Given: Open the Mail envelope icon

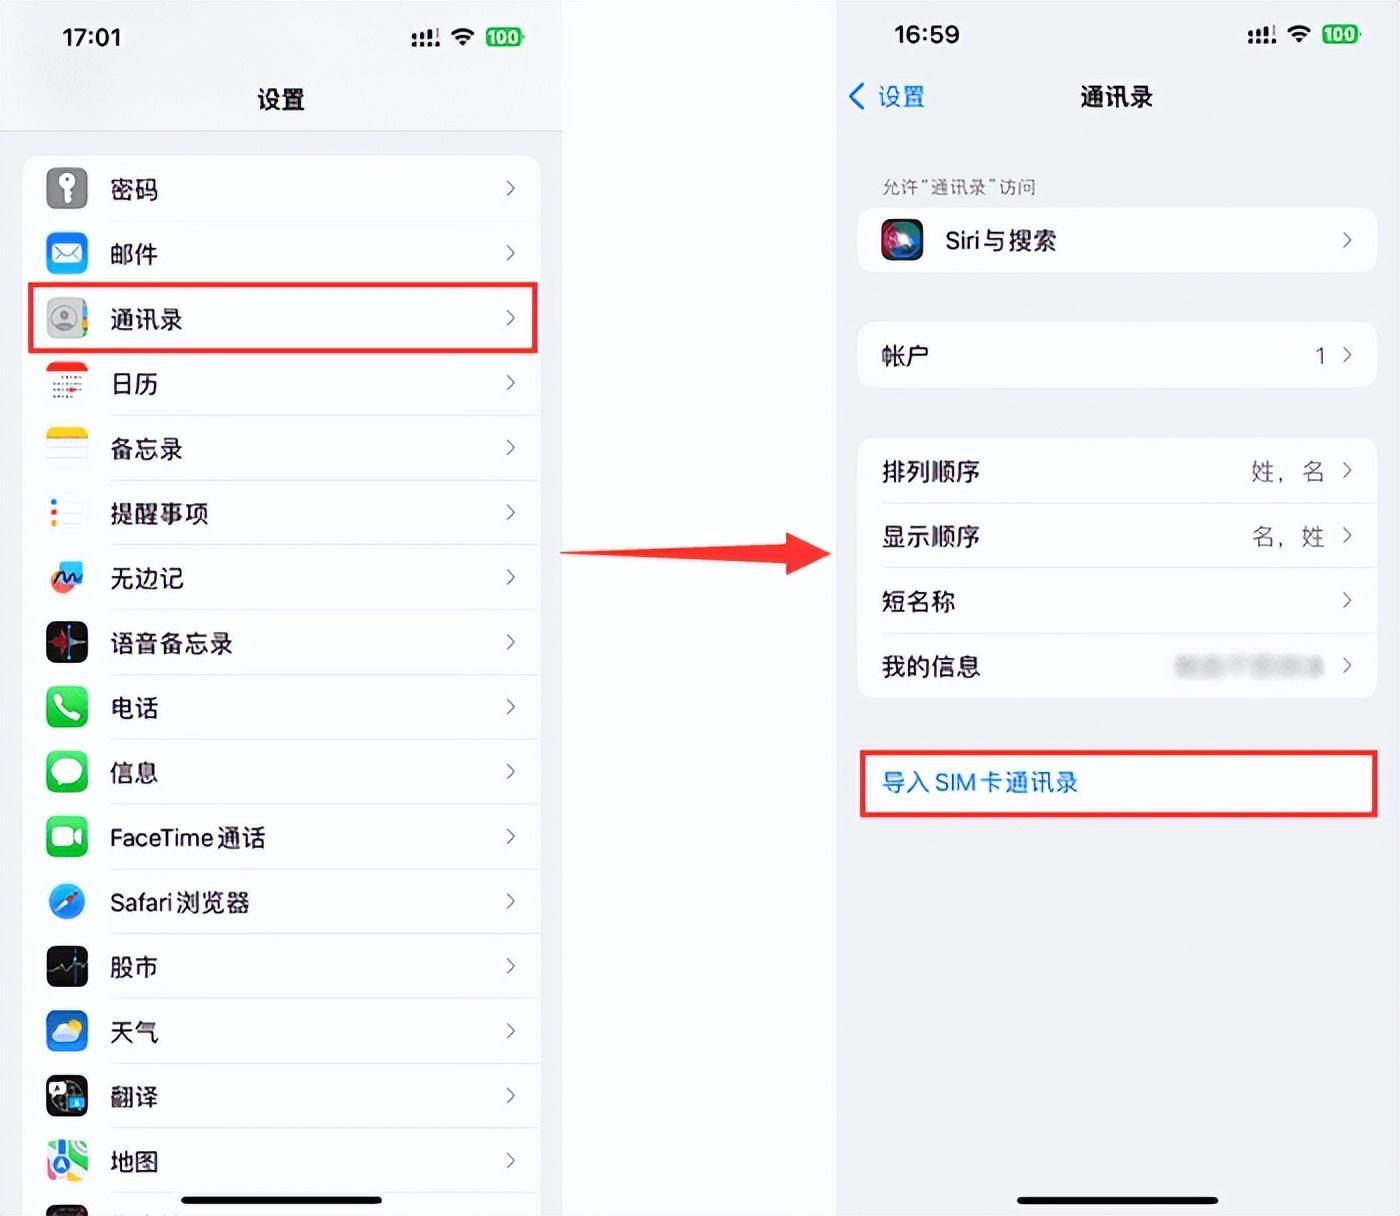Looking at the screenshot, I should point(67,253).
